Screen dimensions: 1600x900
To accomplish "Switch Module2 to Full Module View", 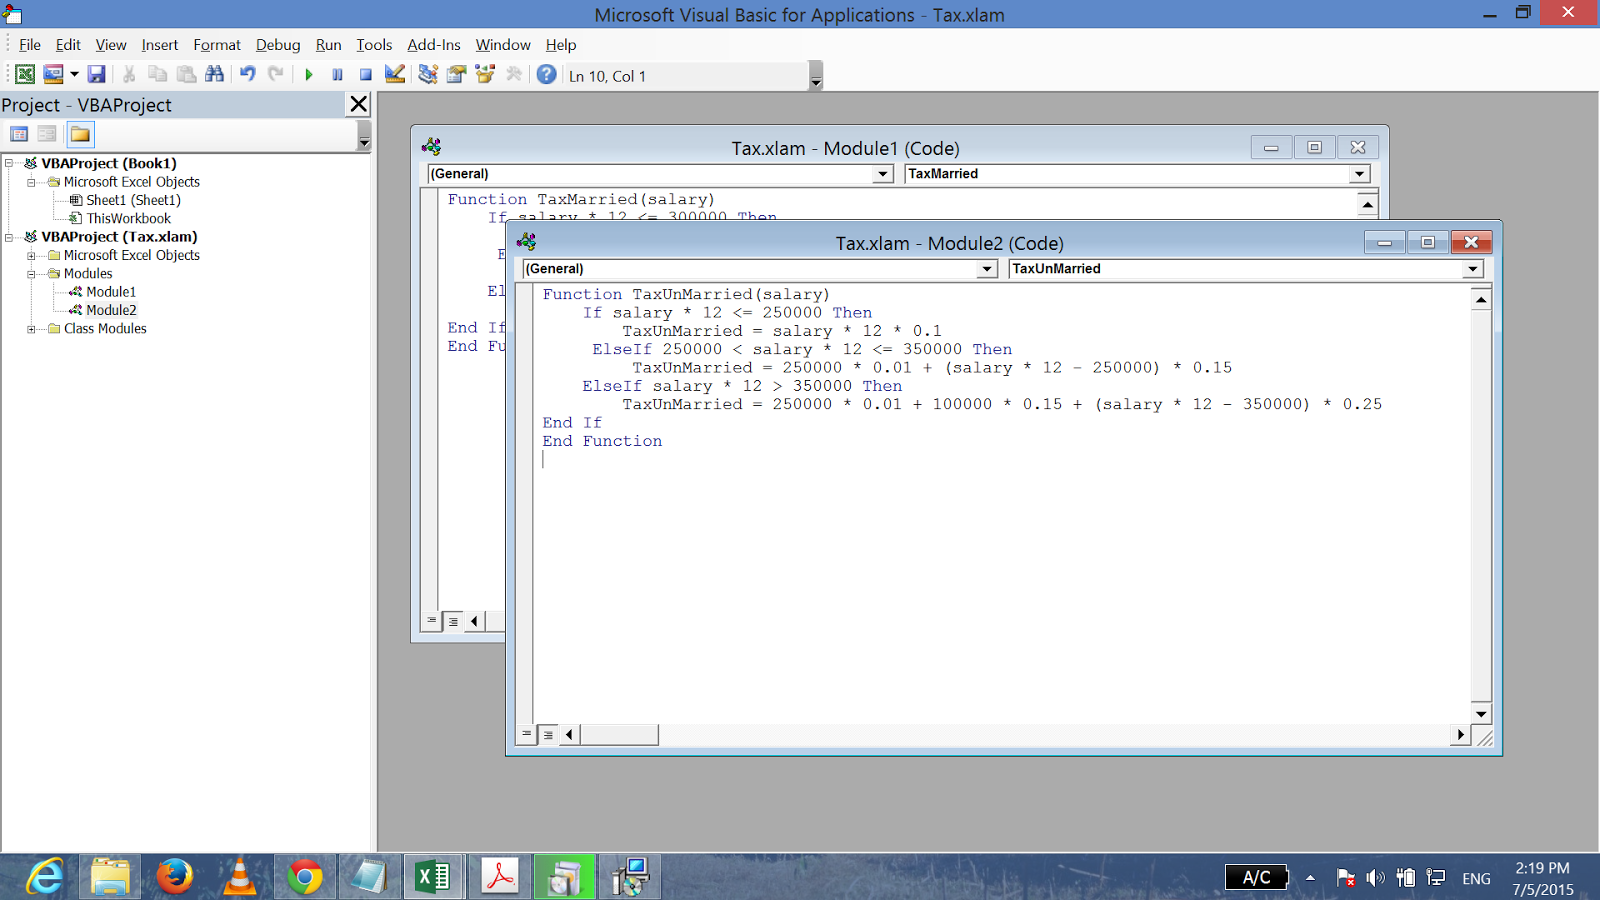I will [548, 735].
